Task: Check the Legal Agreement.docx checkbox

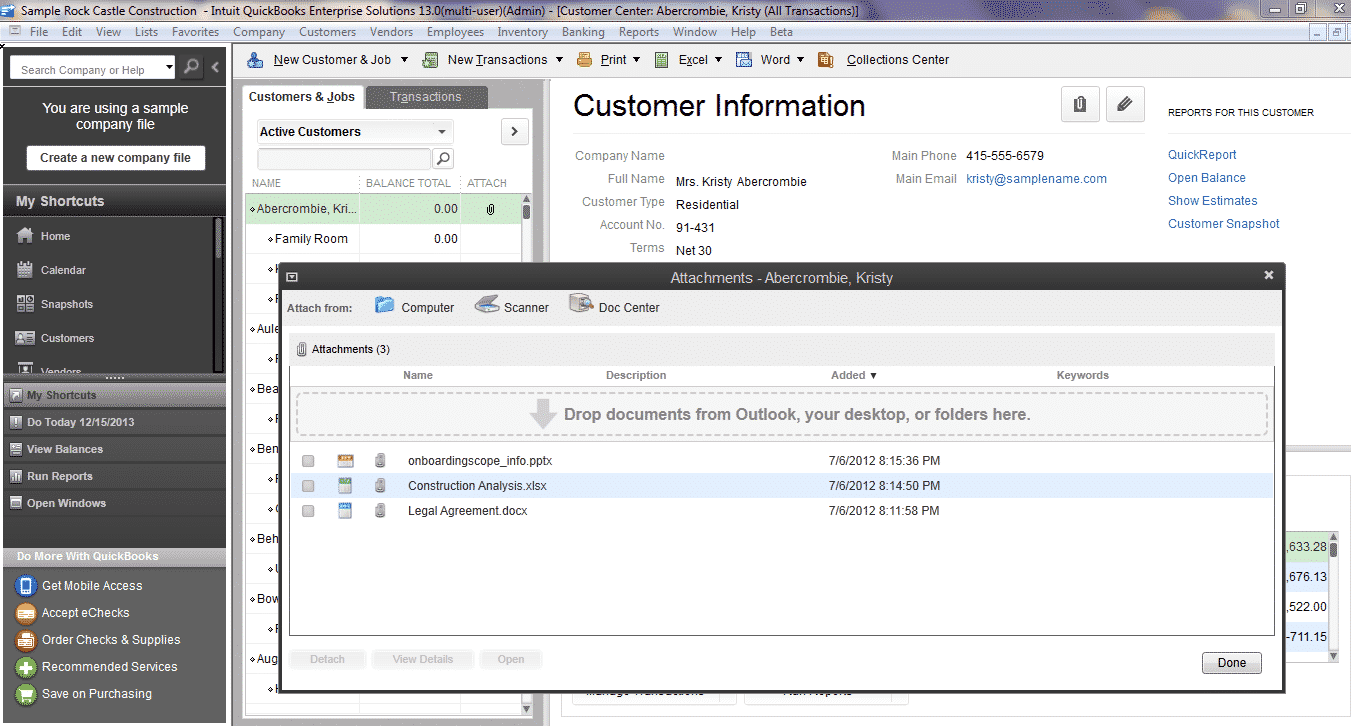Action: (x=308, y=511)
